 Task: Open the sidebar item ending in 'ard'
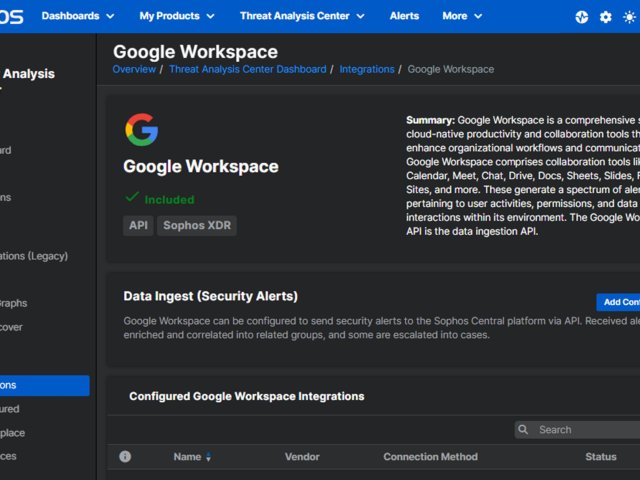[x=6, y=150]
